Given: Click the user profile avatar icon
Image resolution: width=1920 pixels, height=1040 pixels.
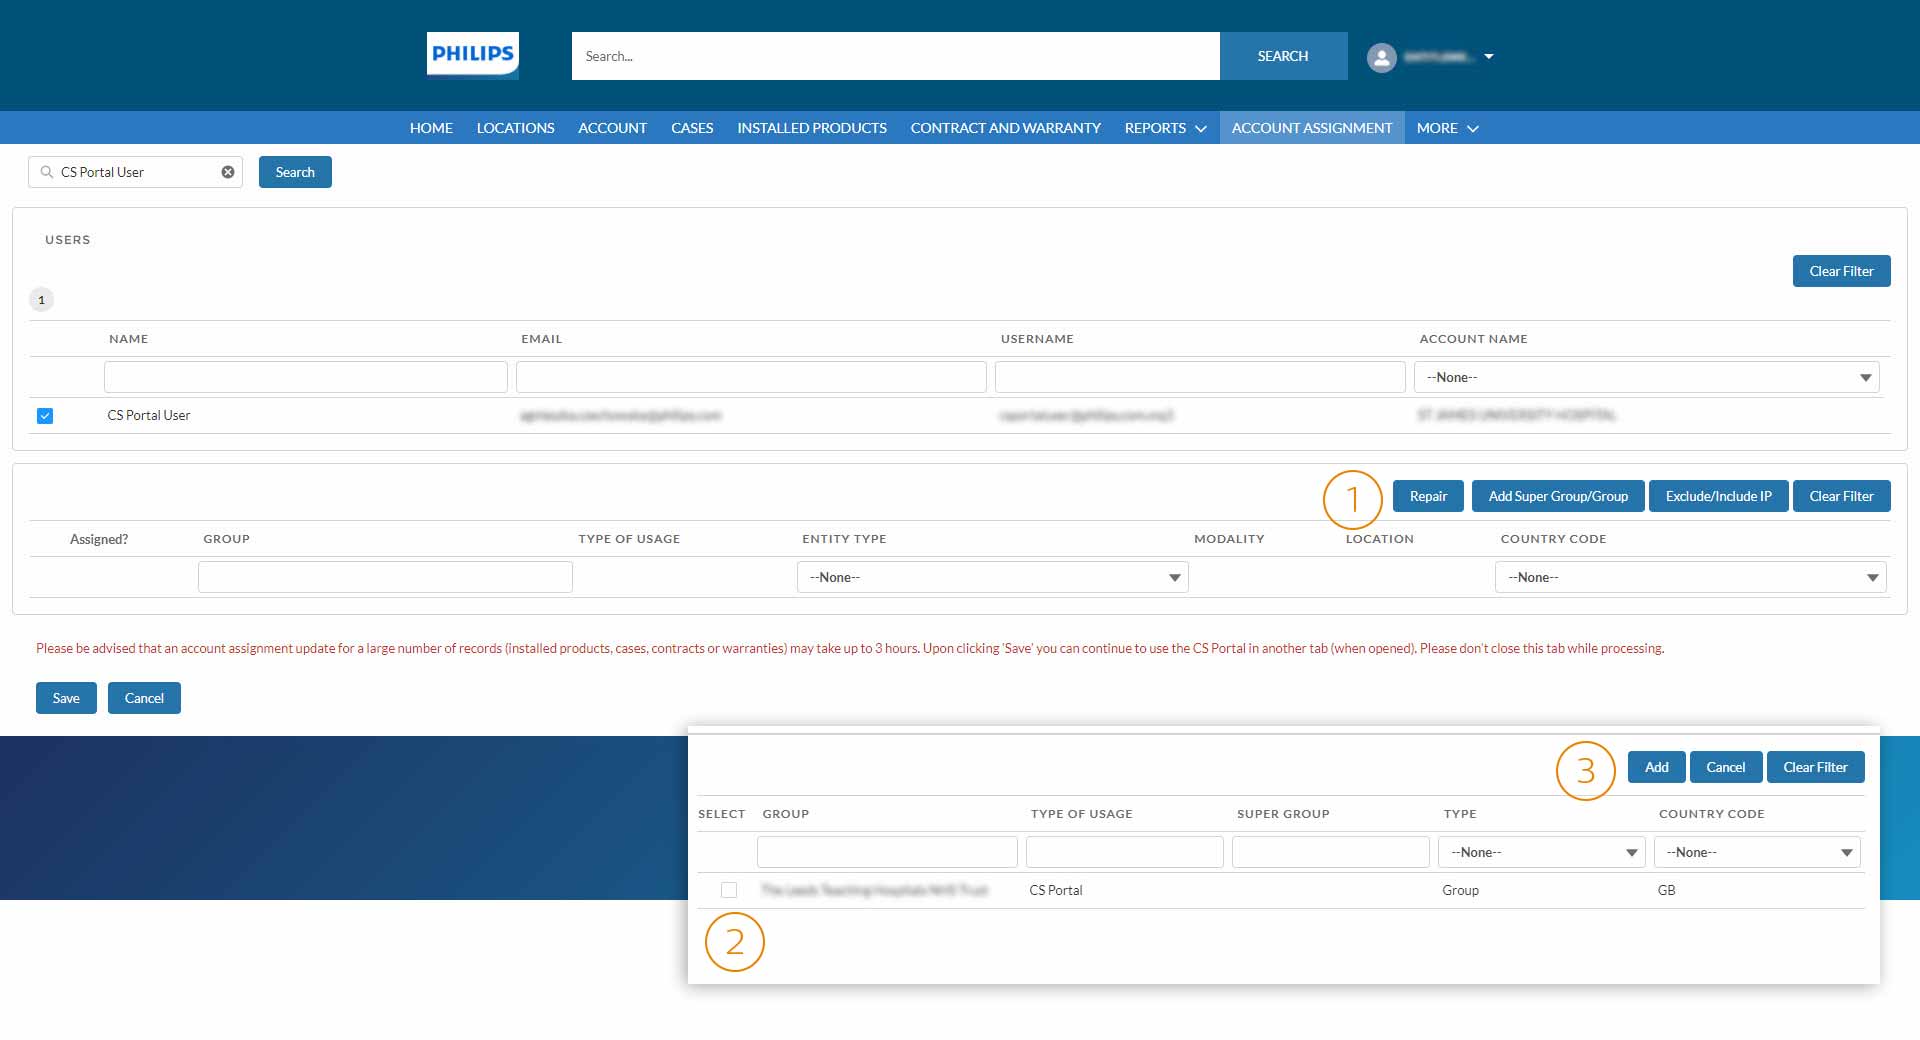Looking at the screenshot, I should click(1381, 57).
